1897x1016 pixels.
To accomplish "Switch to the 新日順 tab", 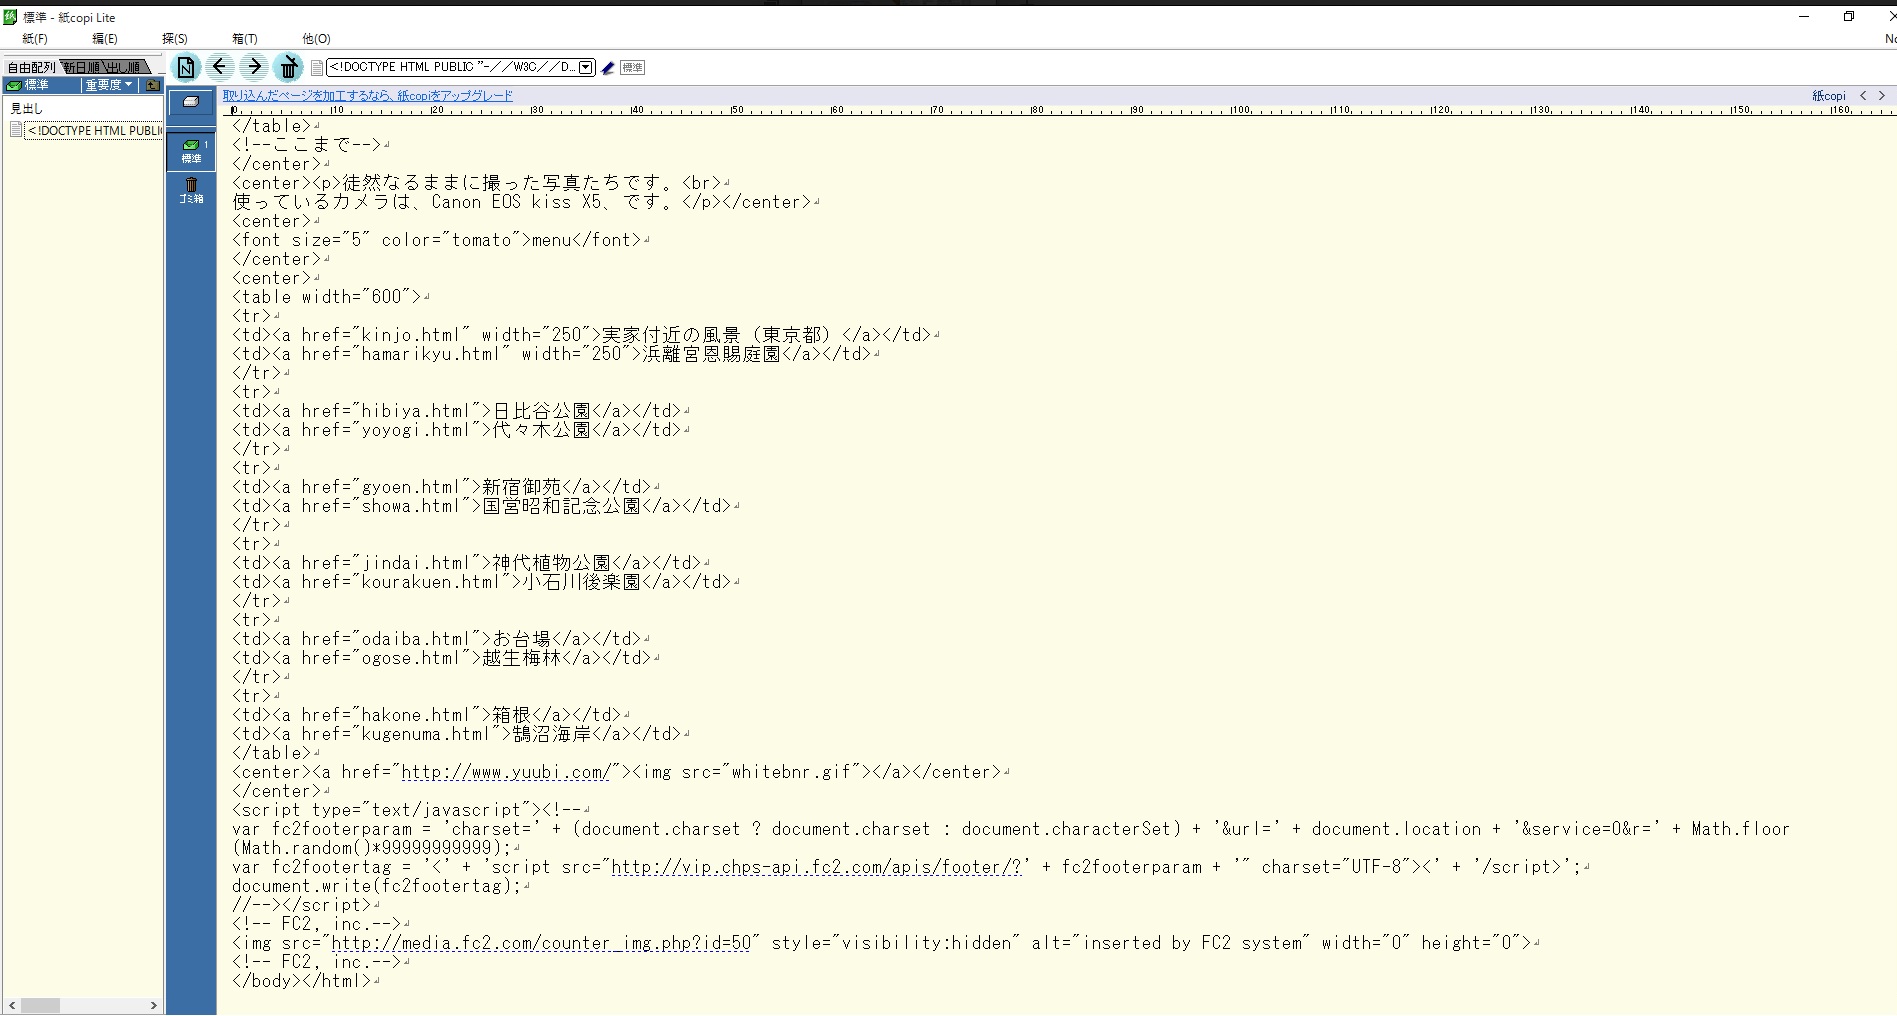I will tap(82, 67).
